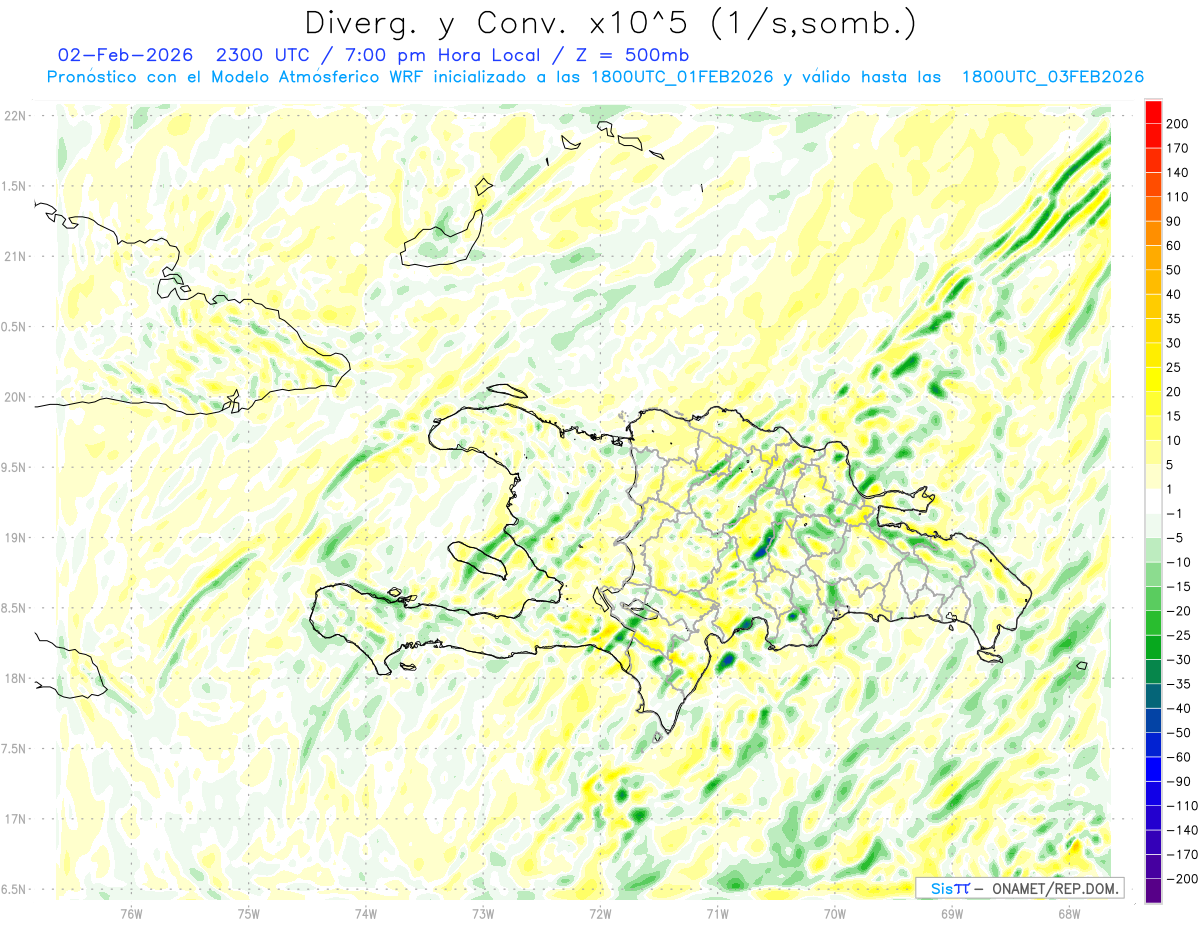Click the 'SisTT - ONAMET/REP.DOM.' label box

click(x=1020, y=888)
